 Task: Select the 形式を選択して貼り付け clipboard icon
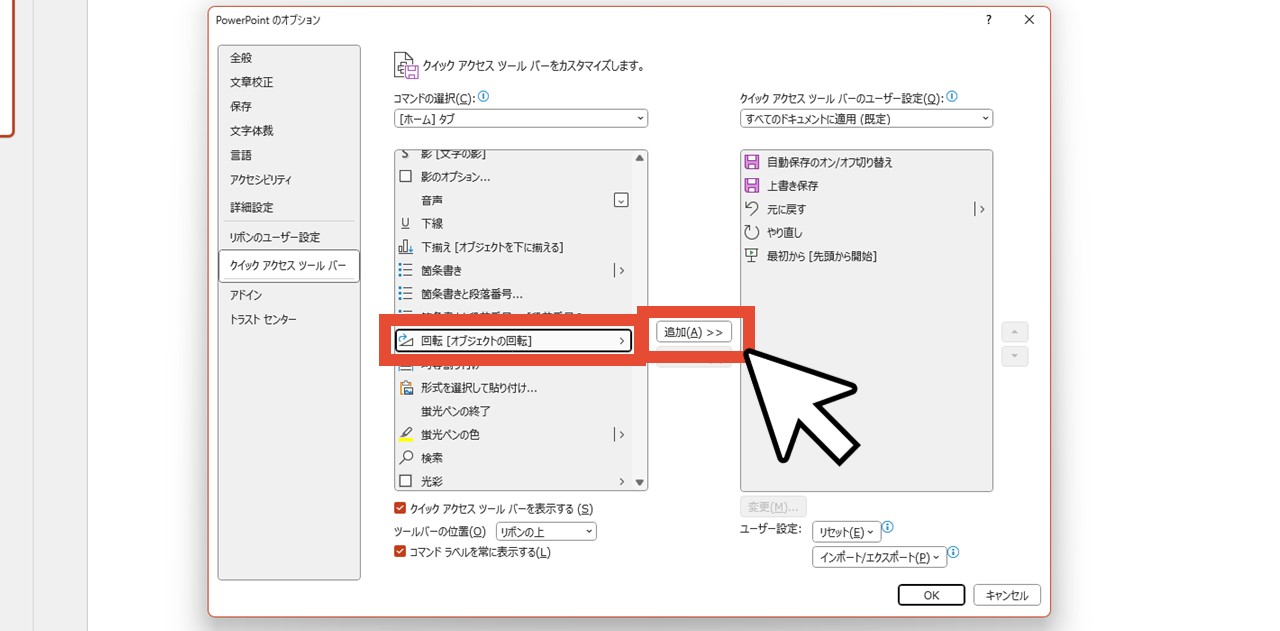coord(408,387)
